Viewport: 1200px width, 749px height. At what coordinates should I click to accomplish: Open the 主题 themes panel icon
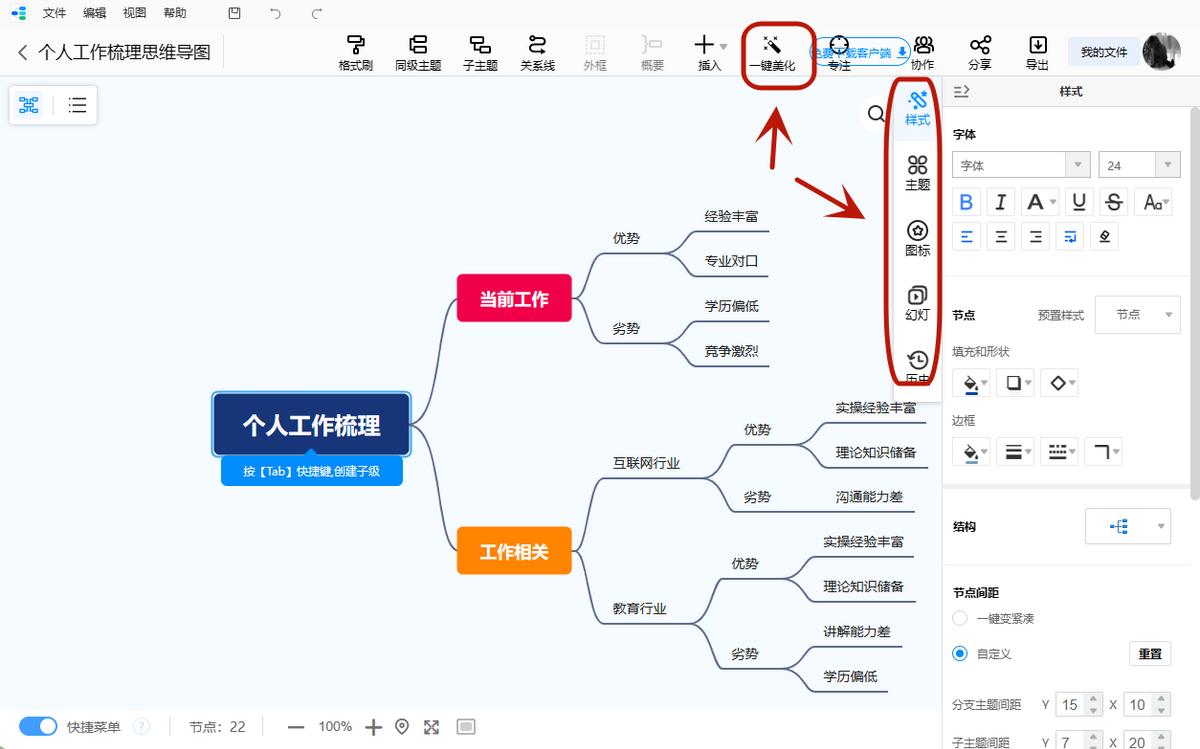coord(917,172)
